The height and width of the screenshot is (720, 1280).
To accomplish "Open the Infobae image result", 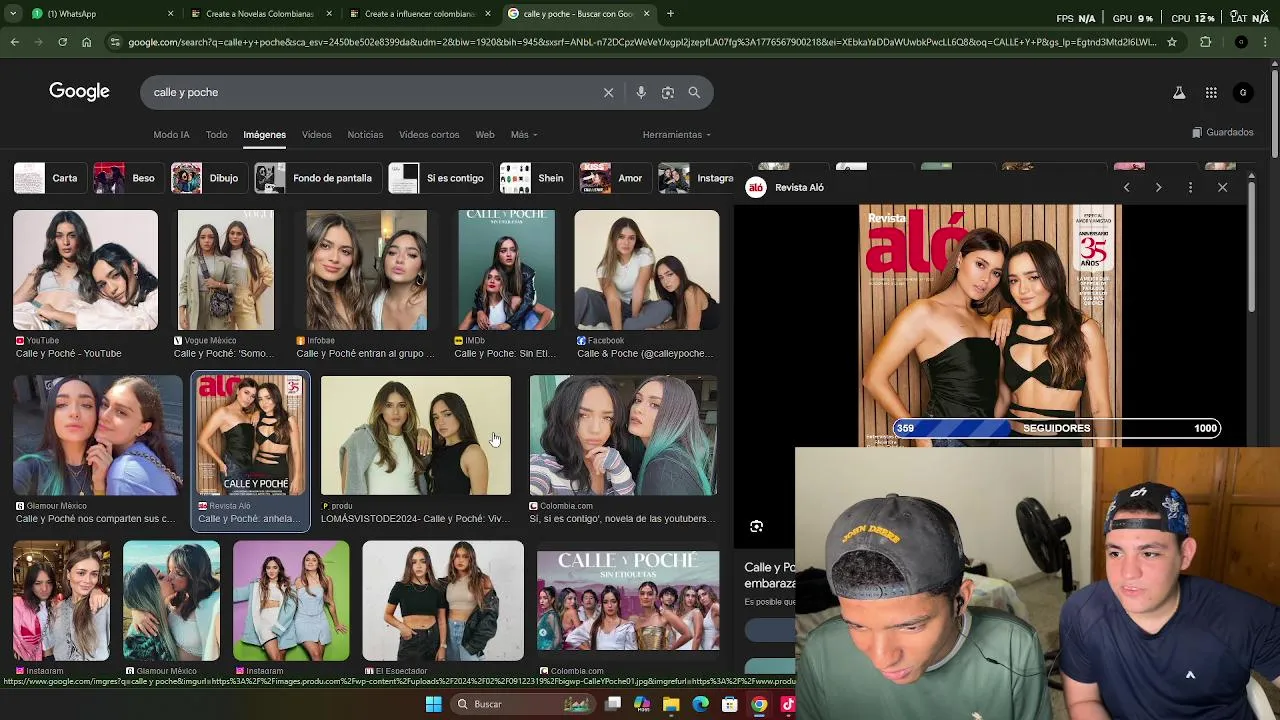I will click(366, 270).
